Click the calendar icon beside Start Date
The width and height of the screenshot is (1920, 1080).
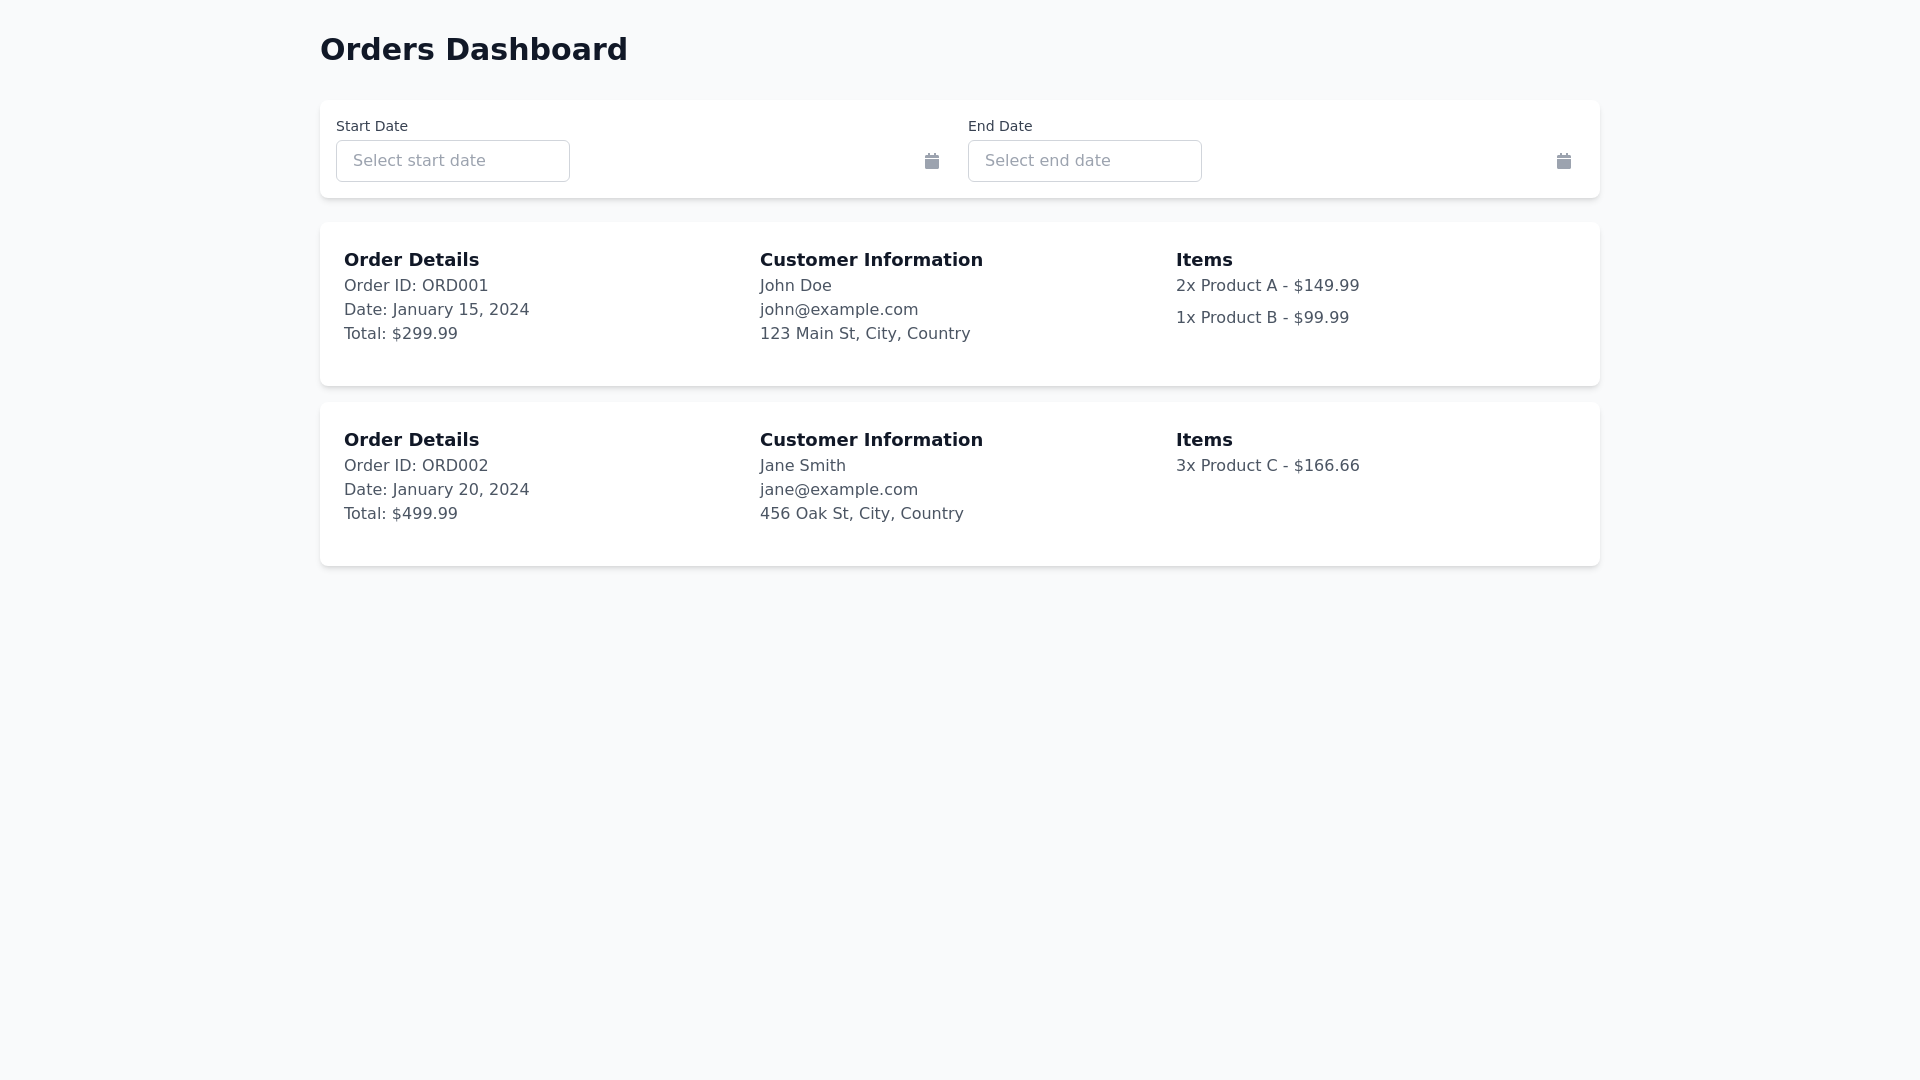[931, 160]
